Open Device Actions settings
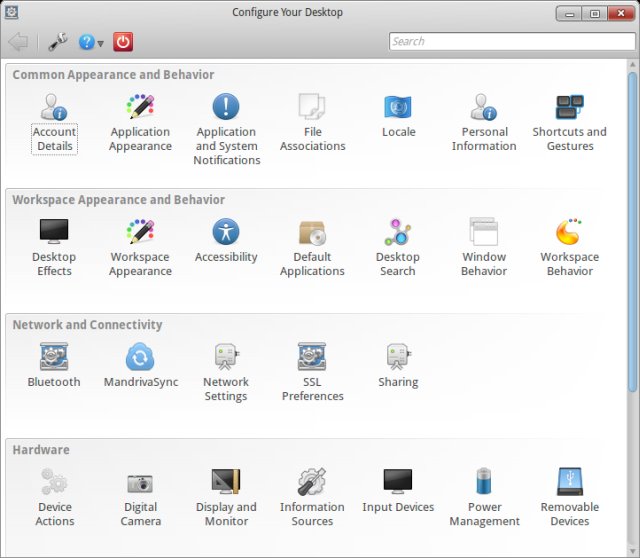Viewport: 640px width, 558px height. point(55,498)
